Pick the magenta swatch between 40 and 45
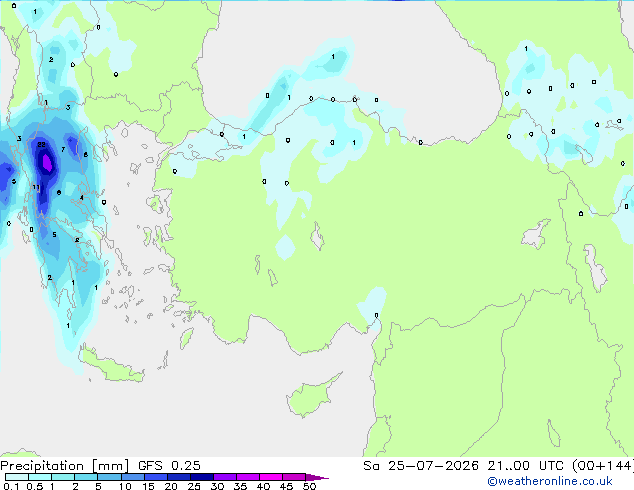The width and height of the screenshot is (634, 490). (x=271, y=477)
